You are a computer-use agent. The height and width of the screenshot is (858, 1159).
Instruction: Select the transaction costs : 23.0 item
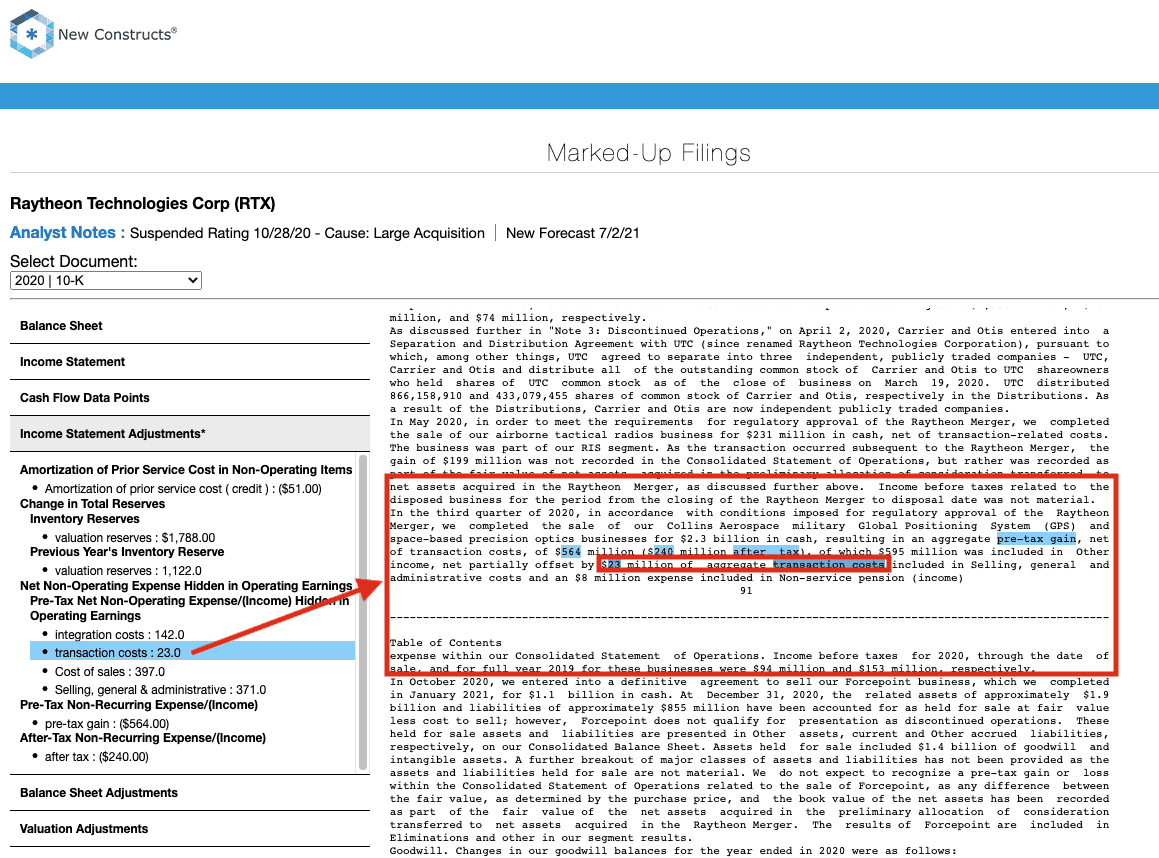192,653
